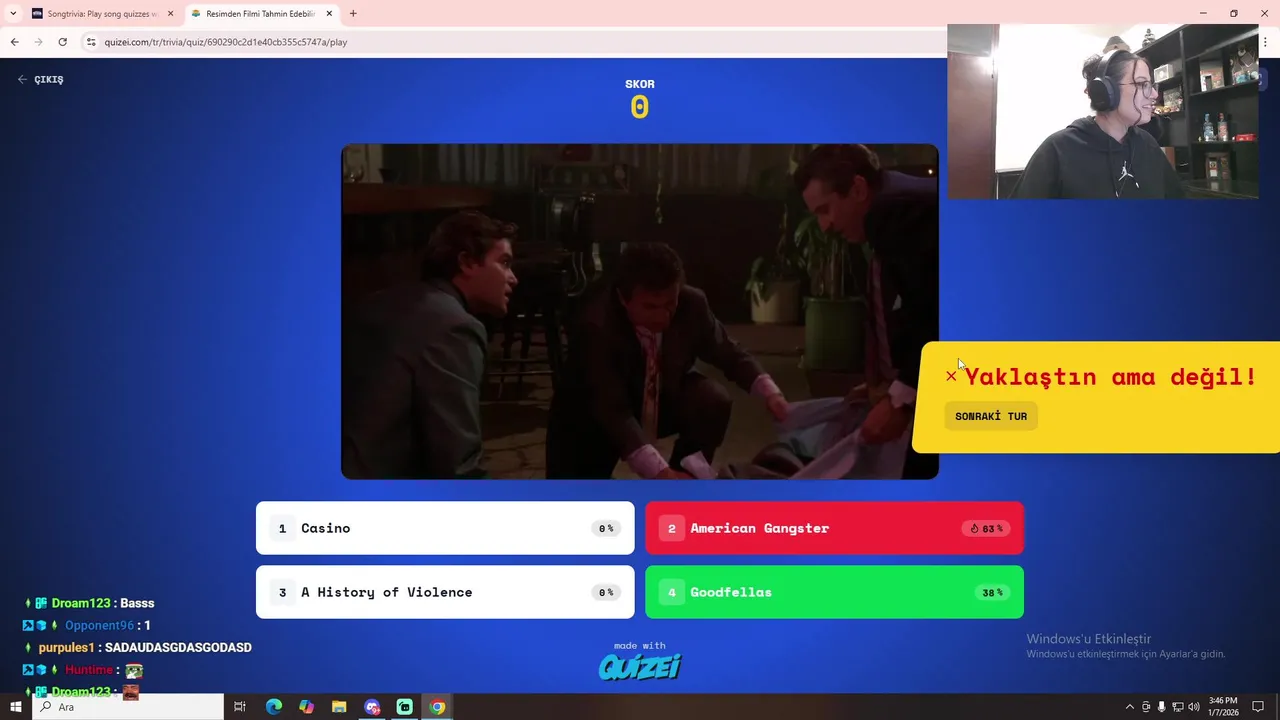1280x720 pixels.
Task: Select the Goodfellas answer option
Action: point(834,592)
